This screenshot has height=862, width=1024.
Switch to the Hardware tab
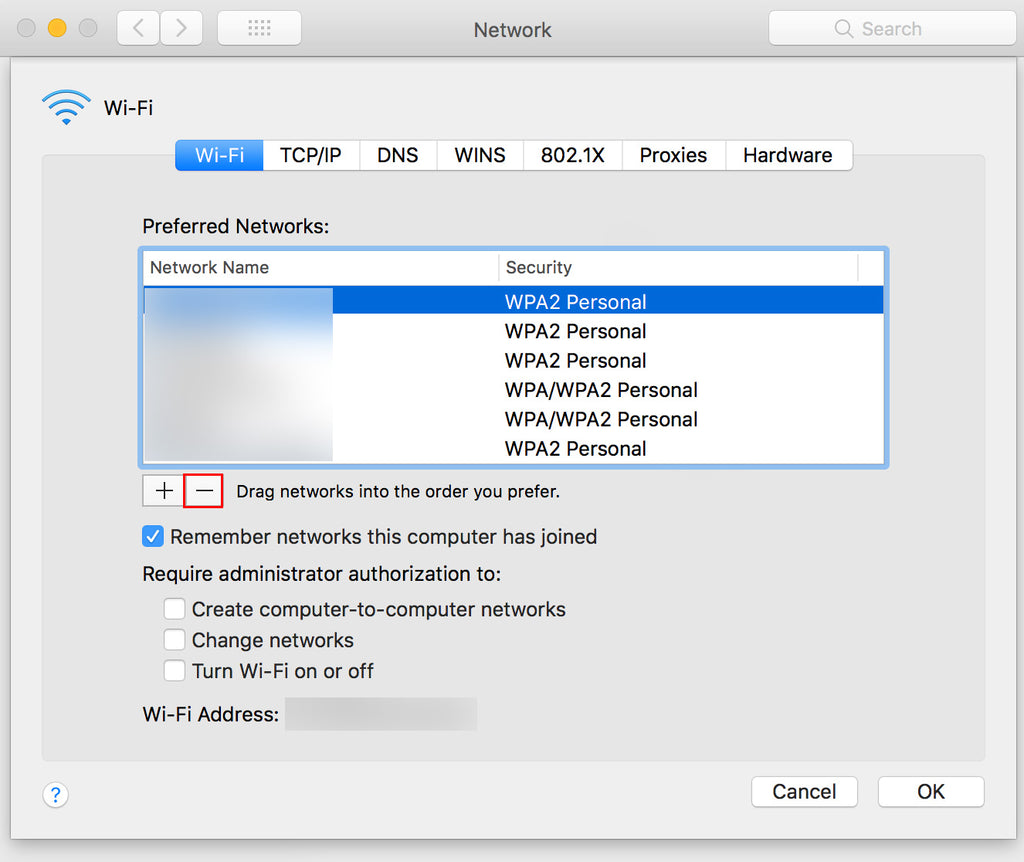[787, 155]
